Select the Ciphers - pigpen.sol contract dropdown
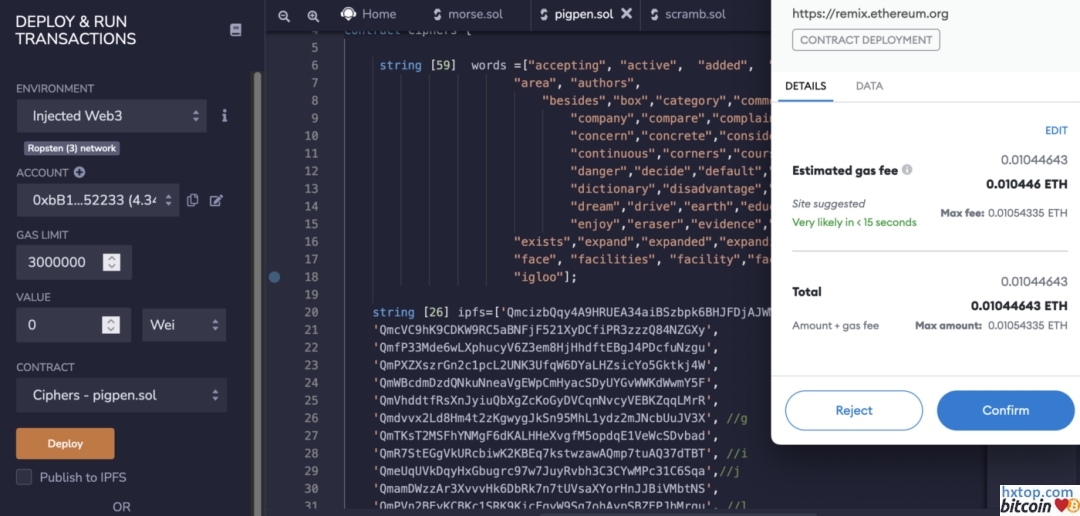 (121, 395)
